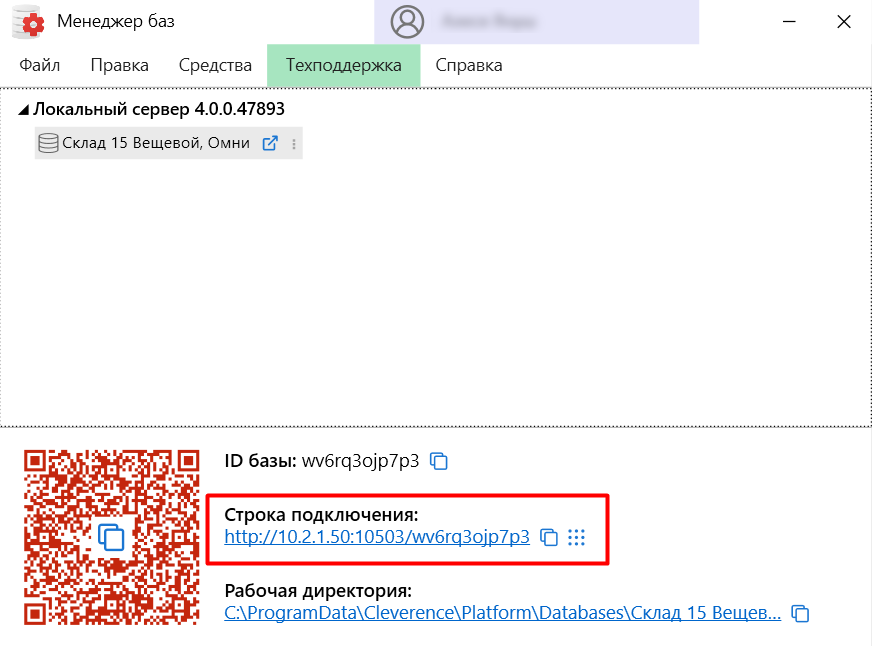Switch to the Техподдержка tab
The image size is (872, 646).
point(343,64)
